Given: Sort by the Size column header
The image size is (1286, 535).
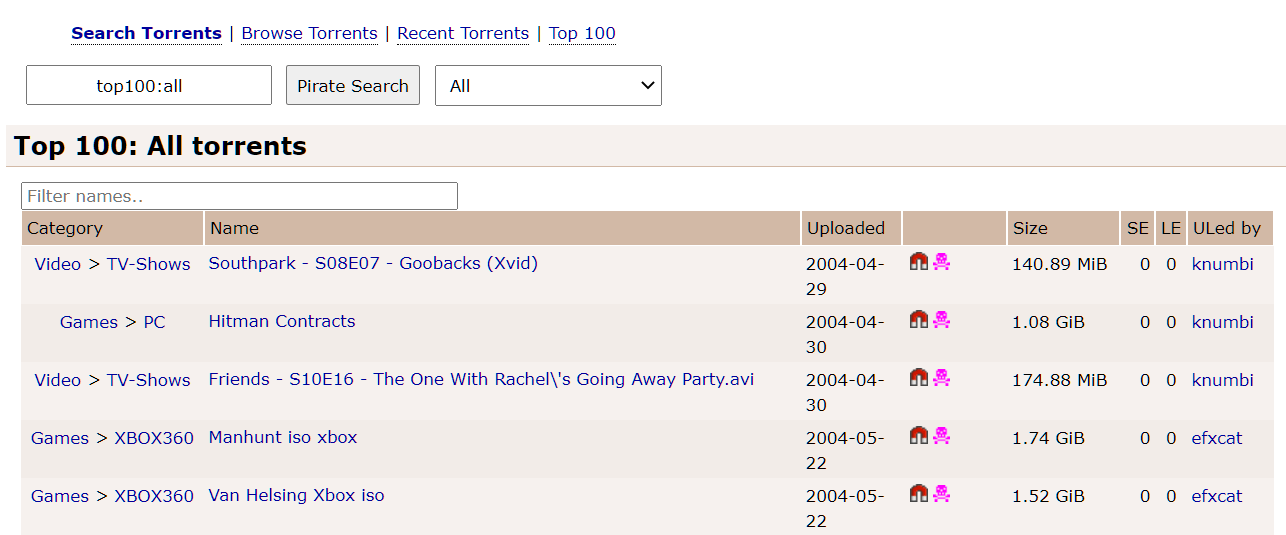Looking at the screenshot, I should pos(1030,228).
